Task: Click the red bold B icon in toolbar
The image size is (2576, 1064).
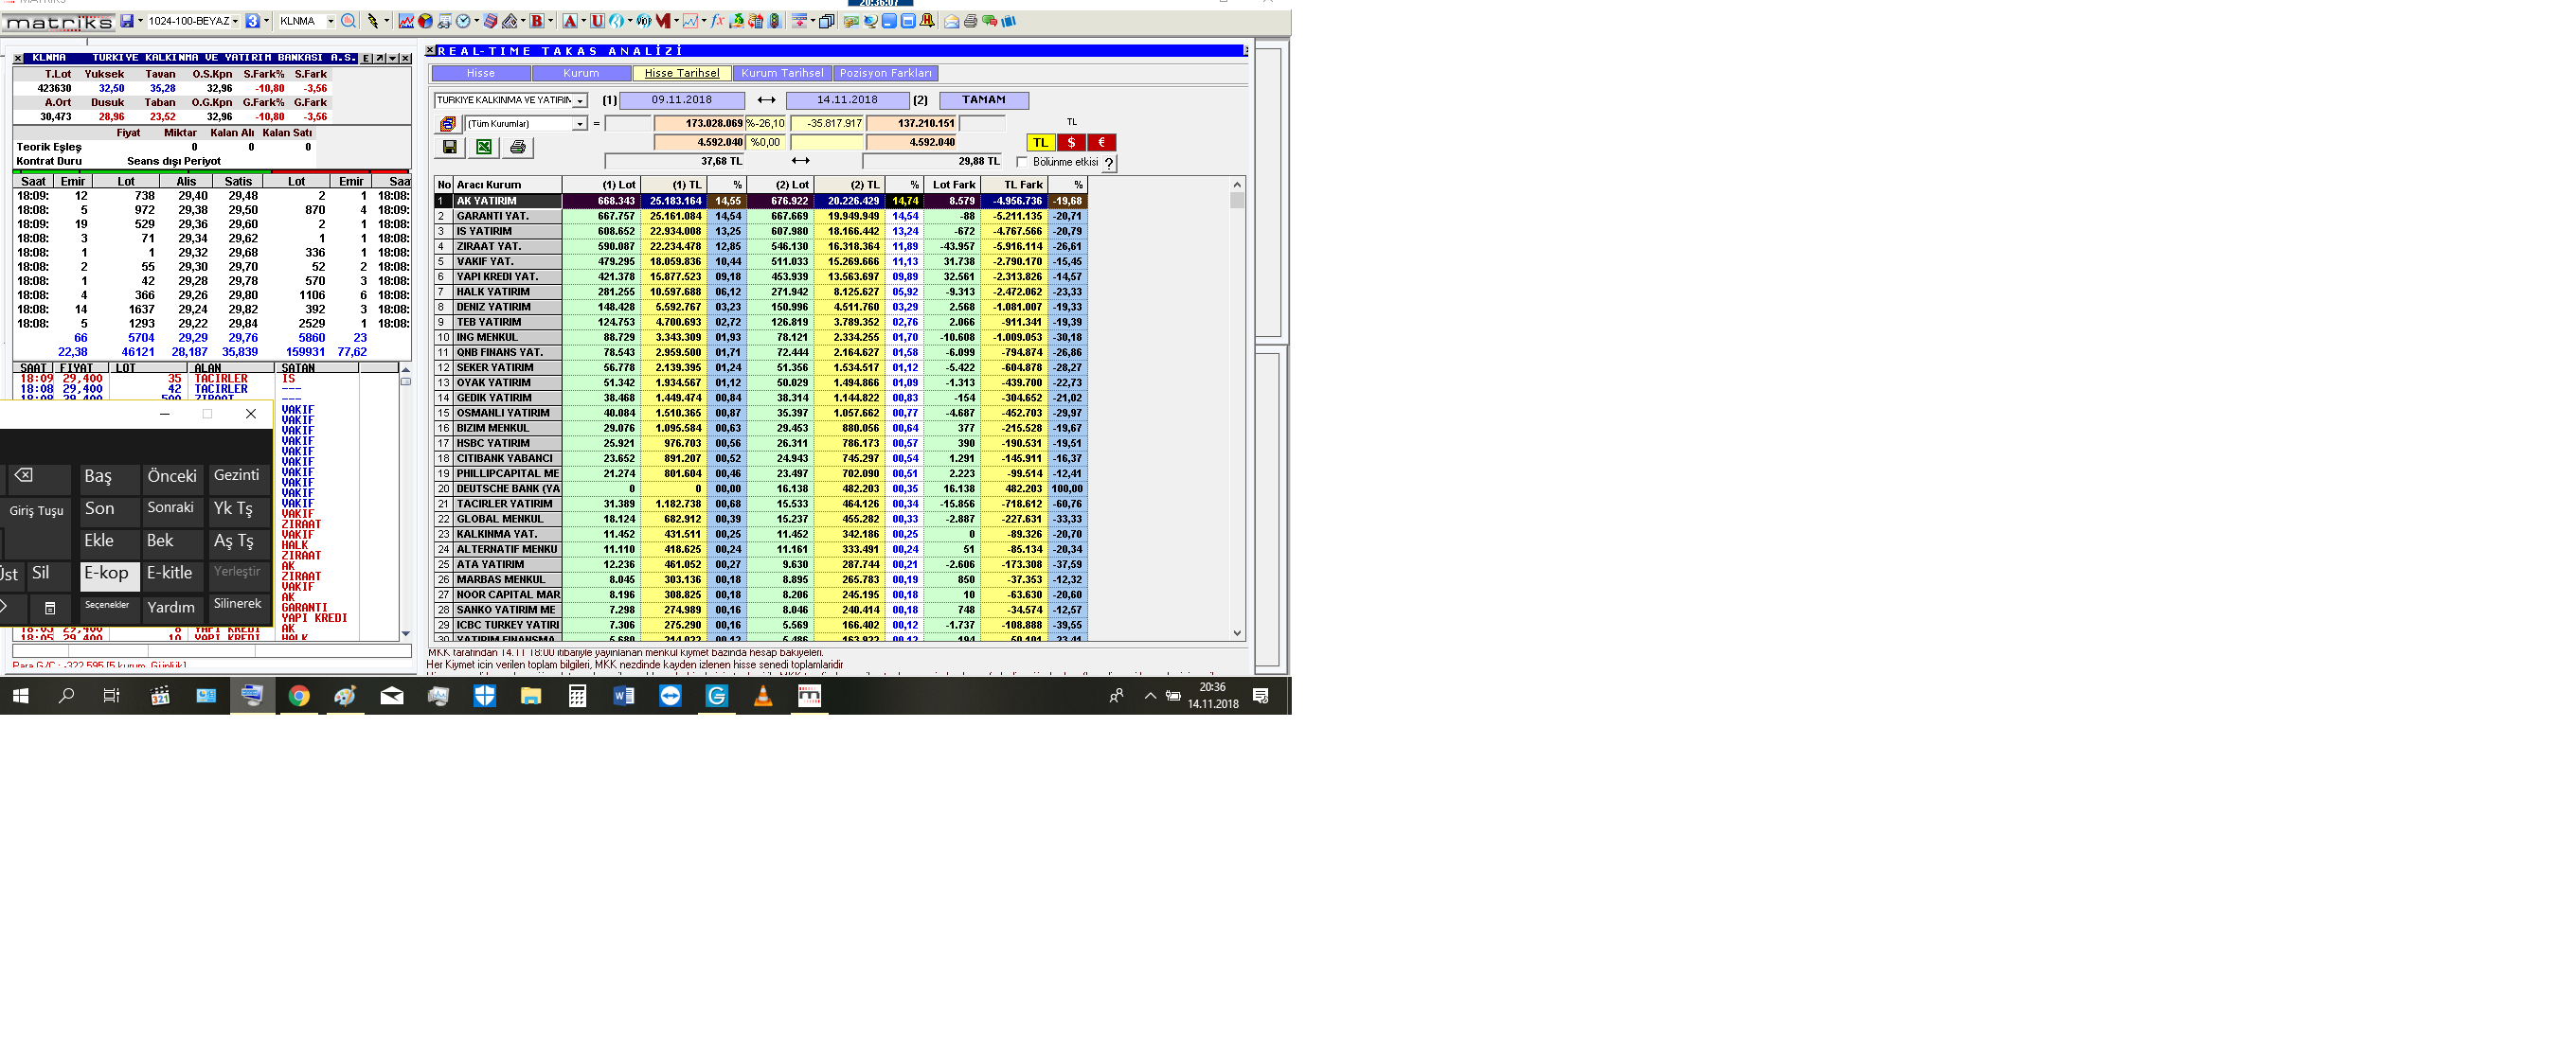Action: (x=537, y=21)
